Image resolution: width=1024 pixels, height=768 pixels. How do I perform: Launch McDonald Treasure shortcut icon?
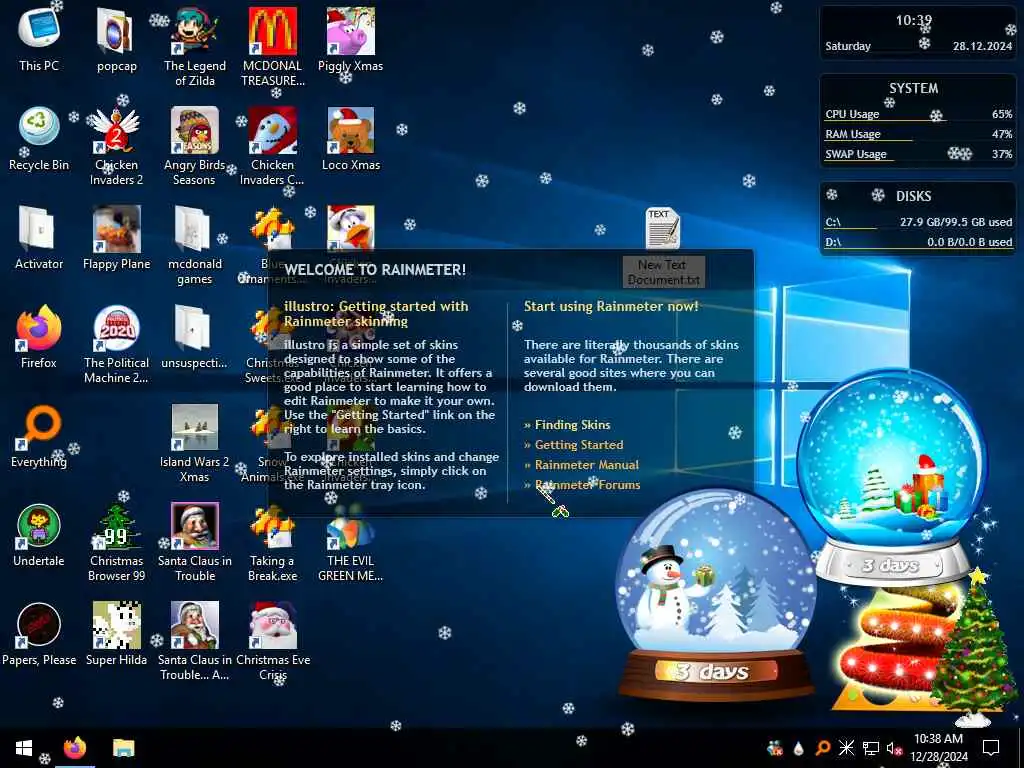272,46
